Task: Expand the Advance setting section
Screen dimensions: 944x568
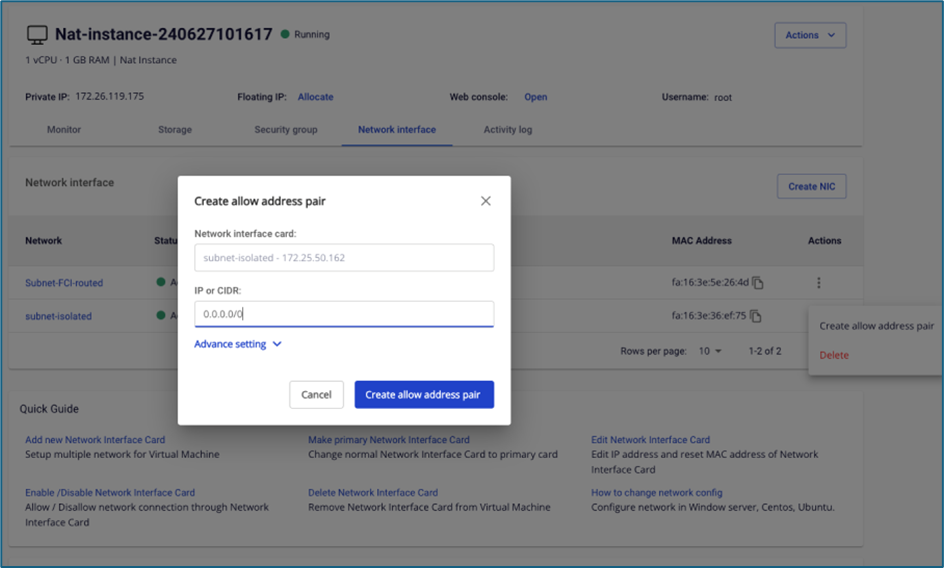Action: (x=238, y=344)
